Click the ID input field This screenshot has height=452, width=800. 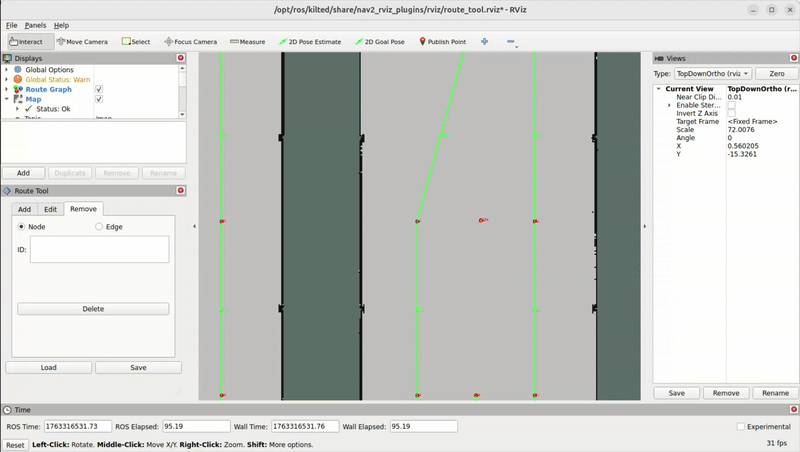(99, 249)
